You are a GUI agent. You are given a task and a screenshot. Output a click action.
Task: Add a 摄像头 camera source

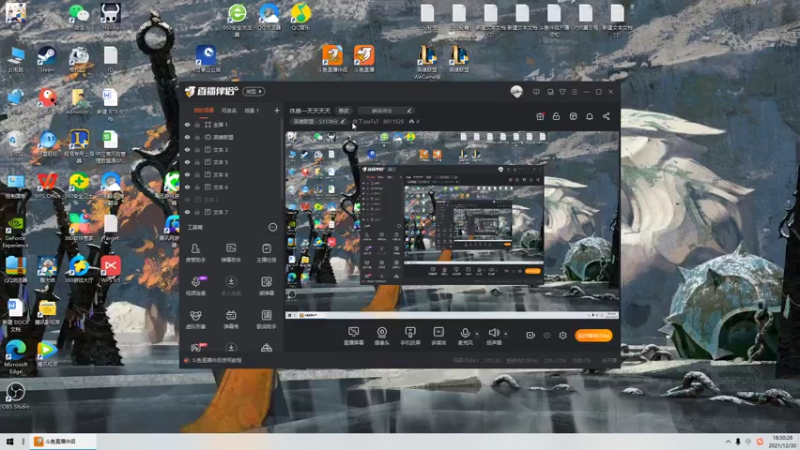coord(382,336)
